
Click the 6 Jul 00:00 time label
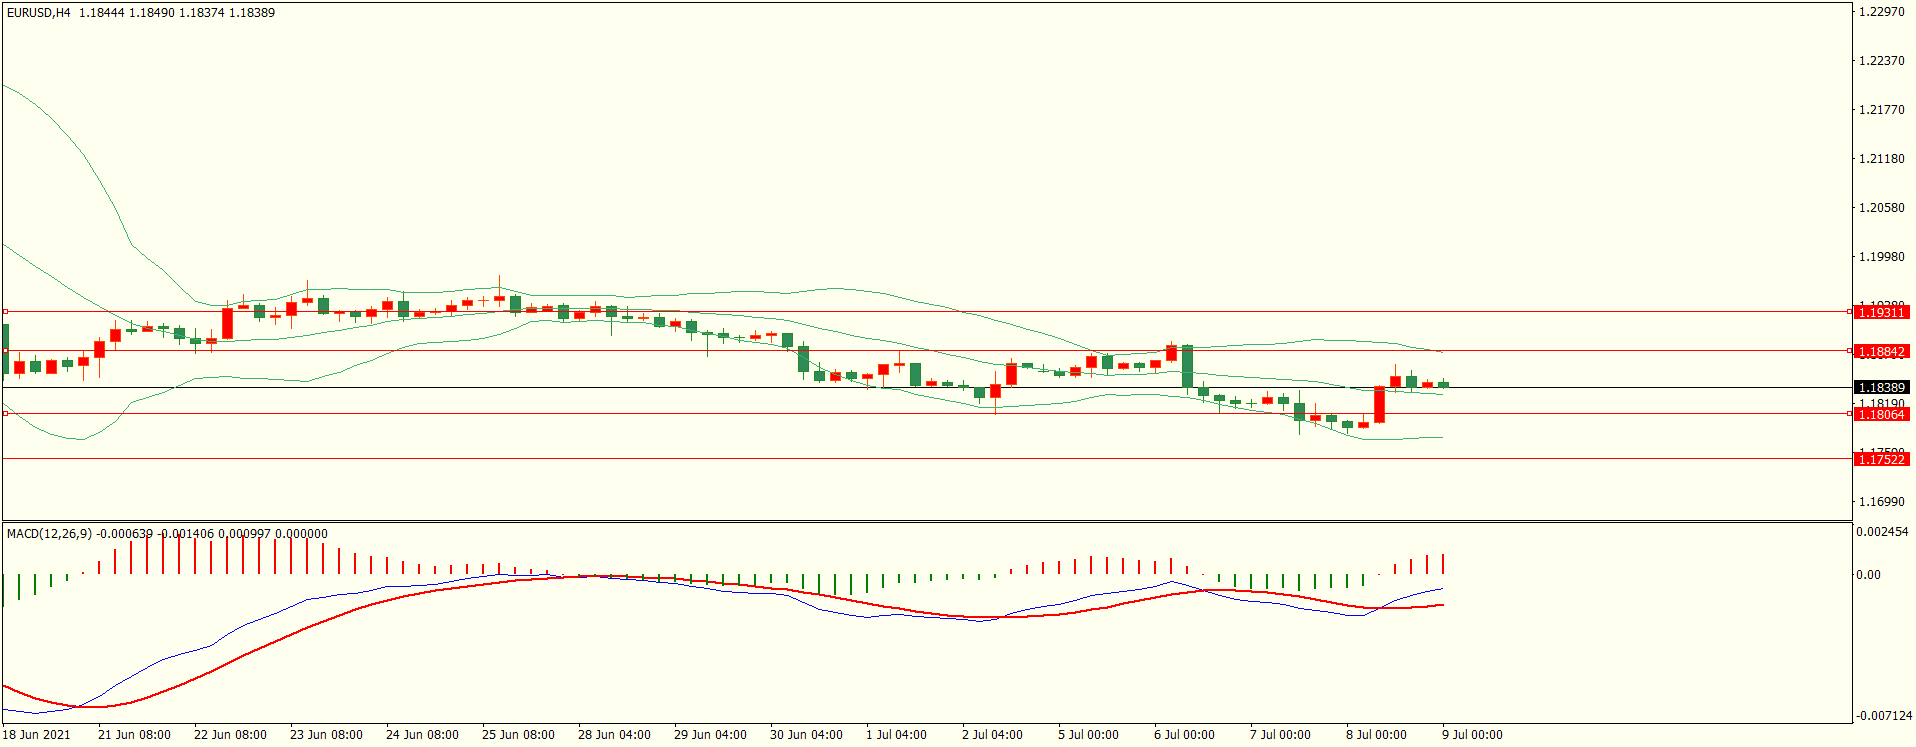(1184, 735)
